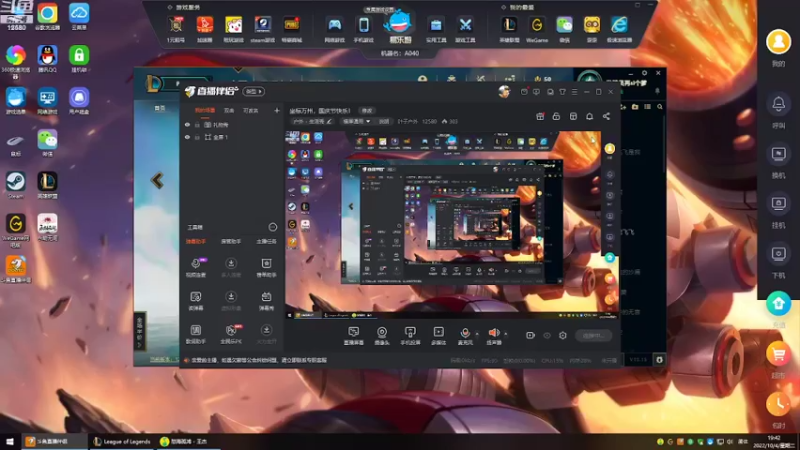Switch to League of Legends taskbar item
Viewport: 800px width, 450px height.
pyautogui.click(x=121, y=441)
